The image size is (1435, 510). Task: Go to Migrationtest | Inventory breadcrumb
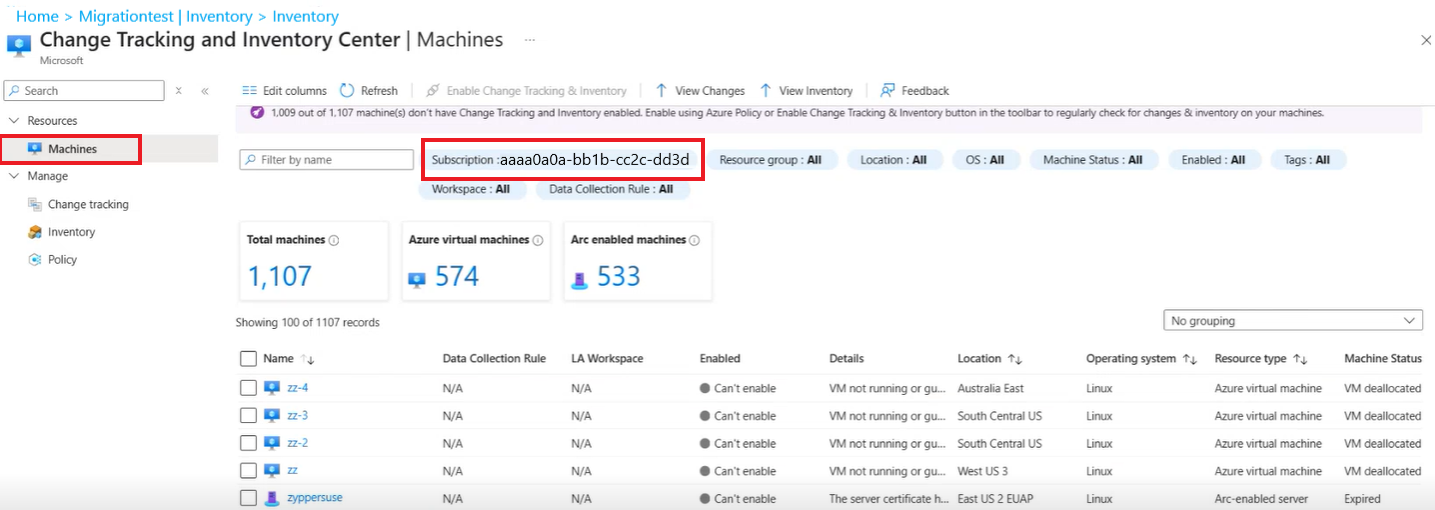pyautogui.click(x=166, y=16)
